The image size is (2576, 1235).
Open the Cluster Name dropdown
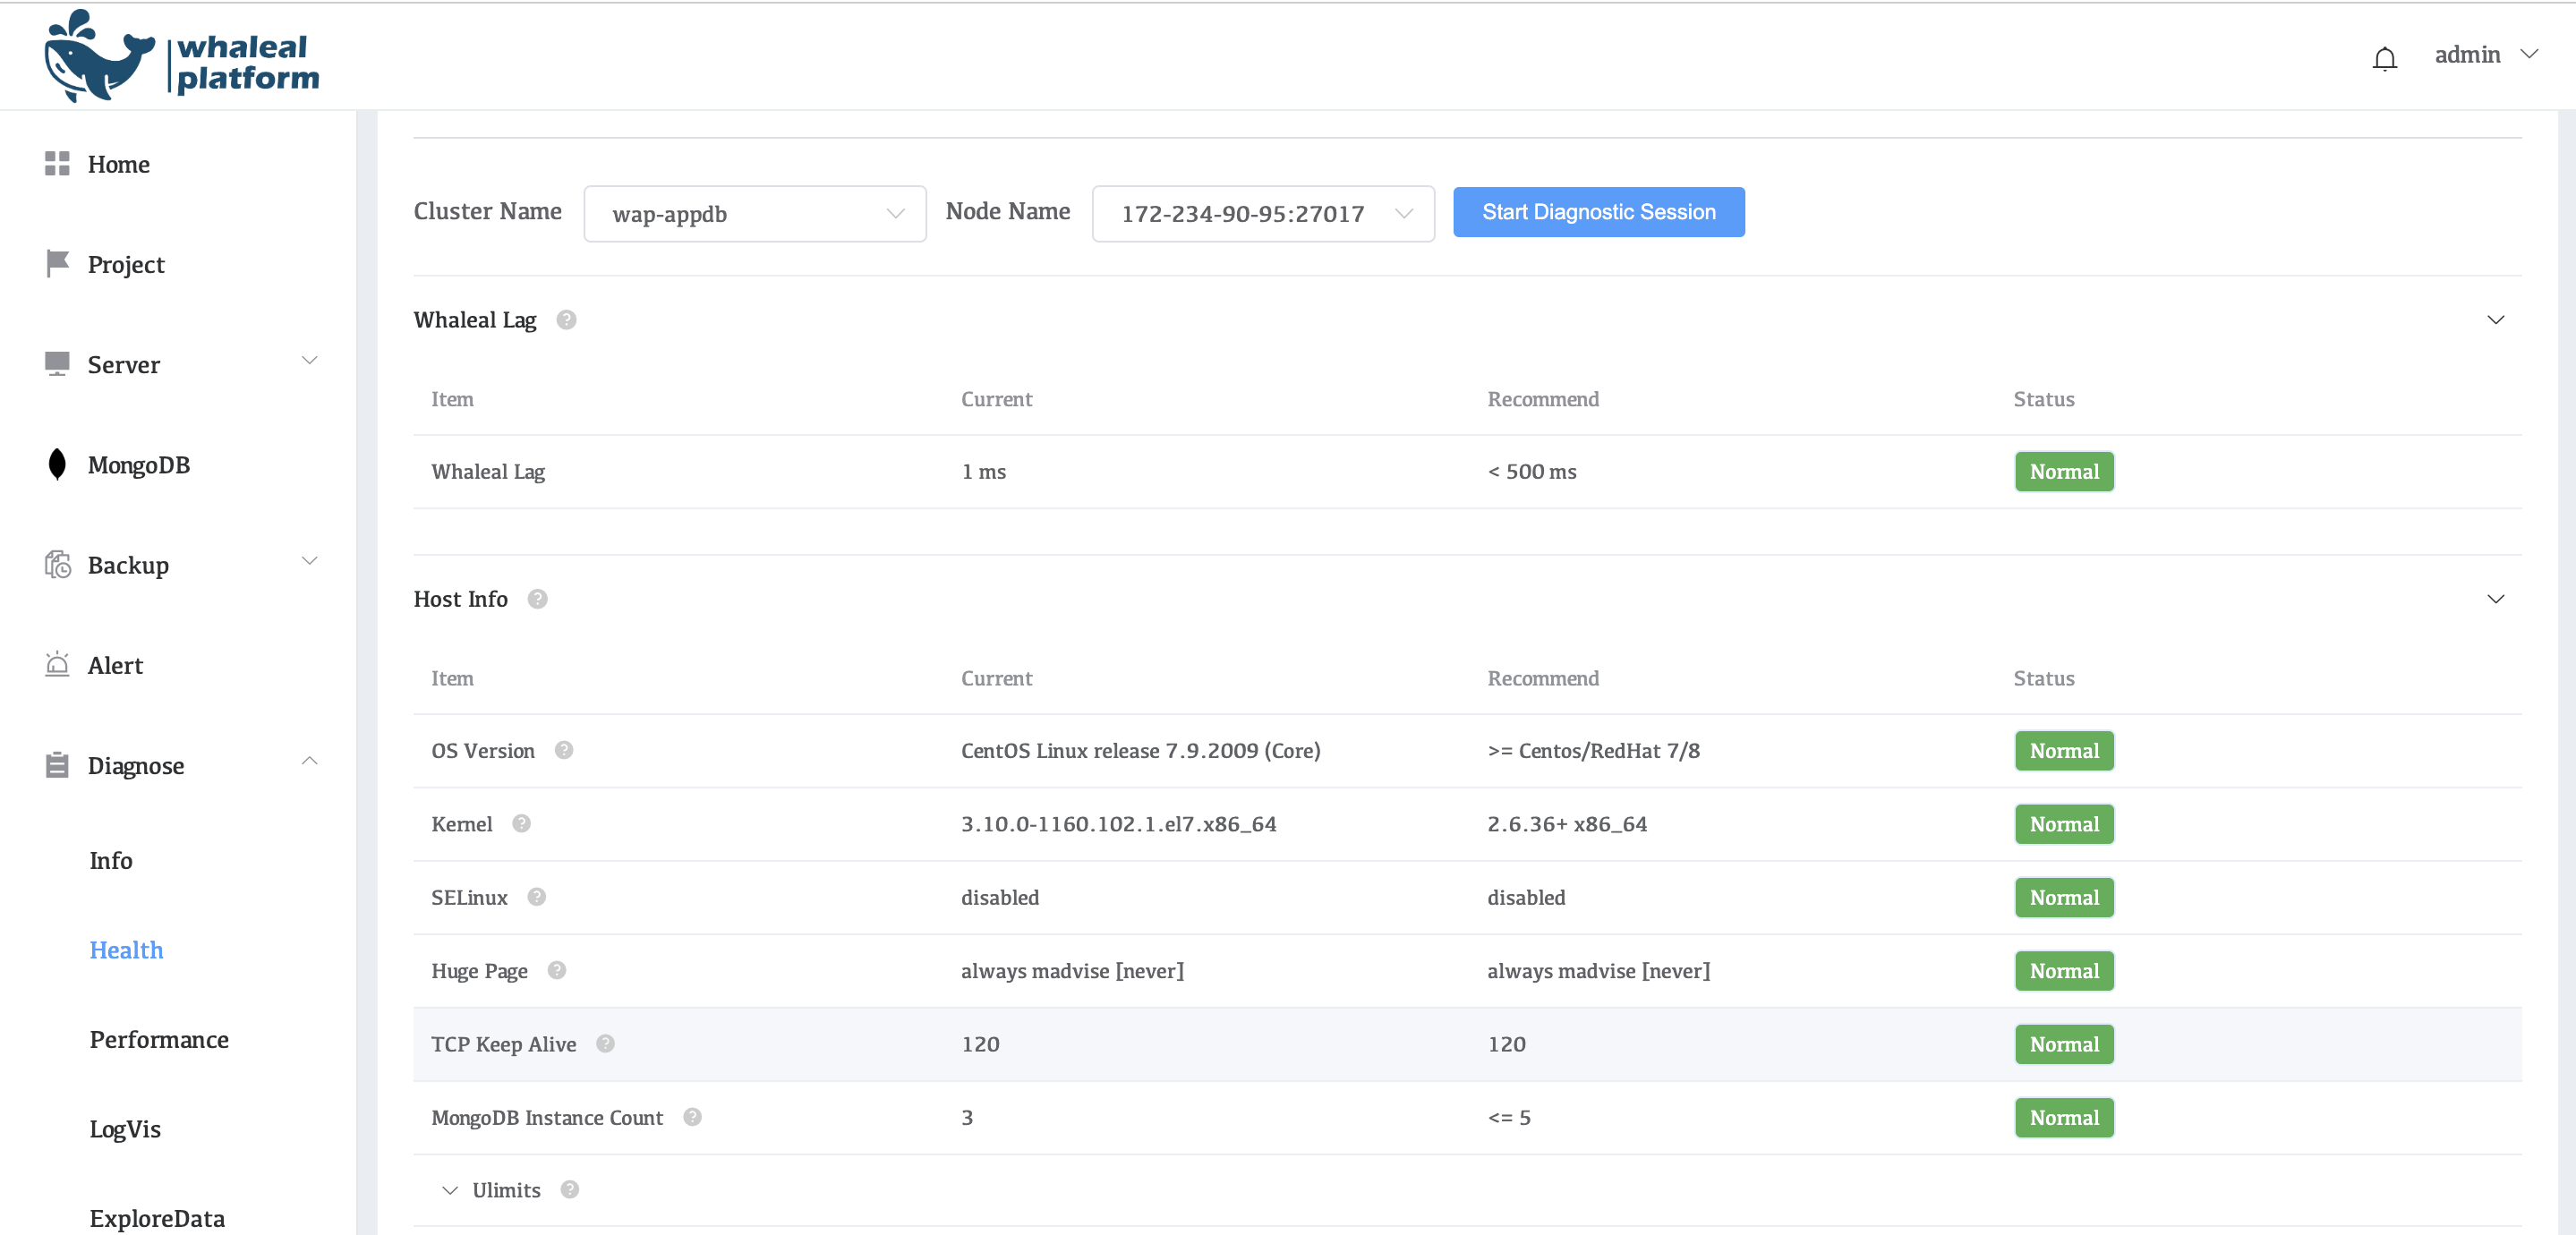[755, 214]
